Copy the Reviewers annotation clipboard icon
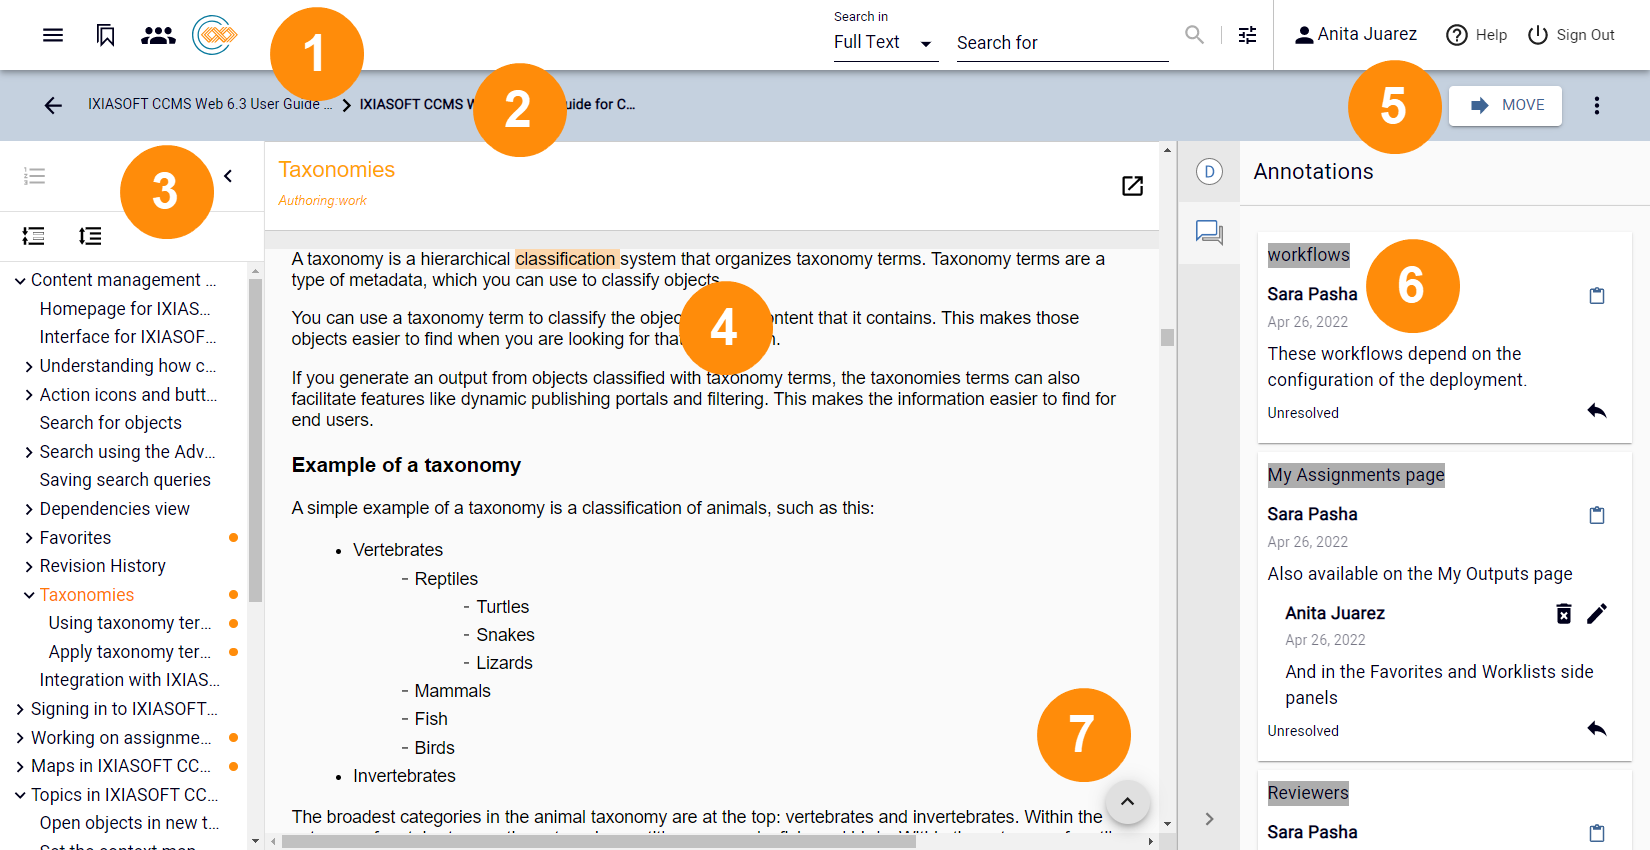This screenshot has height=850, width=1650. (1596, 833)
